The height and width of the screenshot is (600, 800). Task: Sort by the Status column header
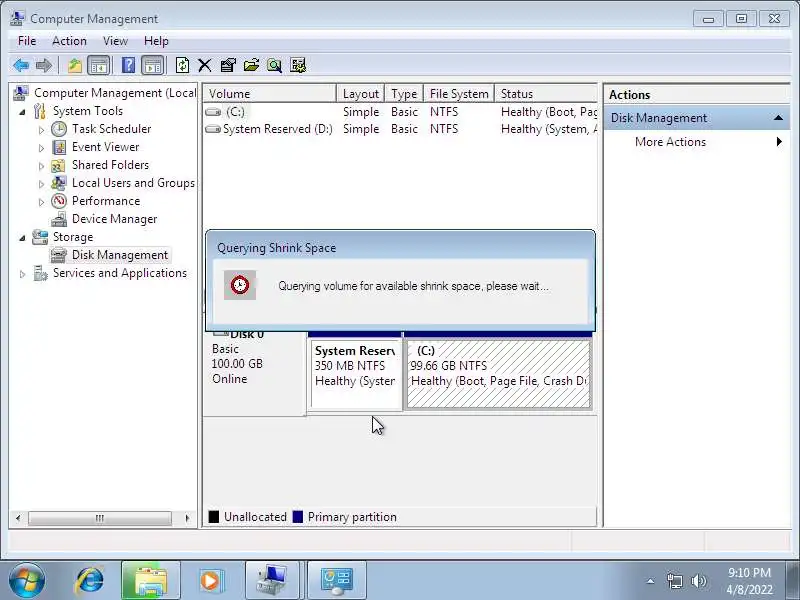[x=546, y=94]
